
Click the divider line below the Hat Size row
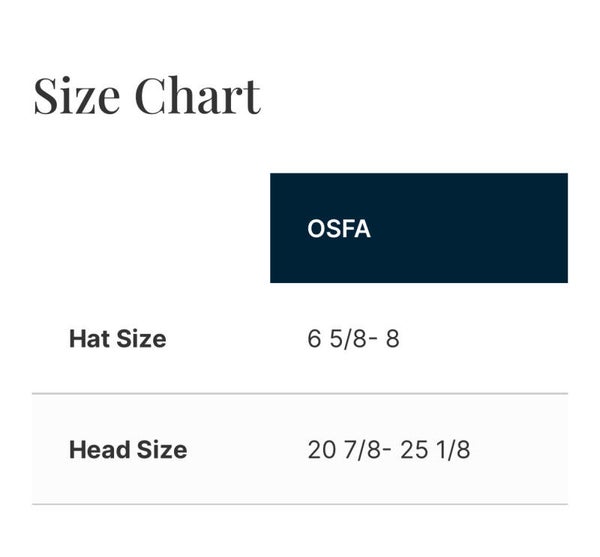[300, 394]
